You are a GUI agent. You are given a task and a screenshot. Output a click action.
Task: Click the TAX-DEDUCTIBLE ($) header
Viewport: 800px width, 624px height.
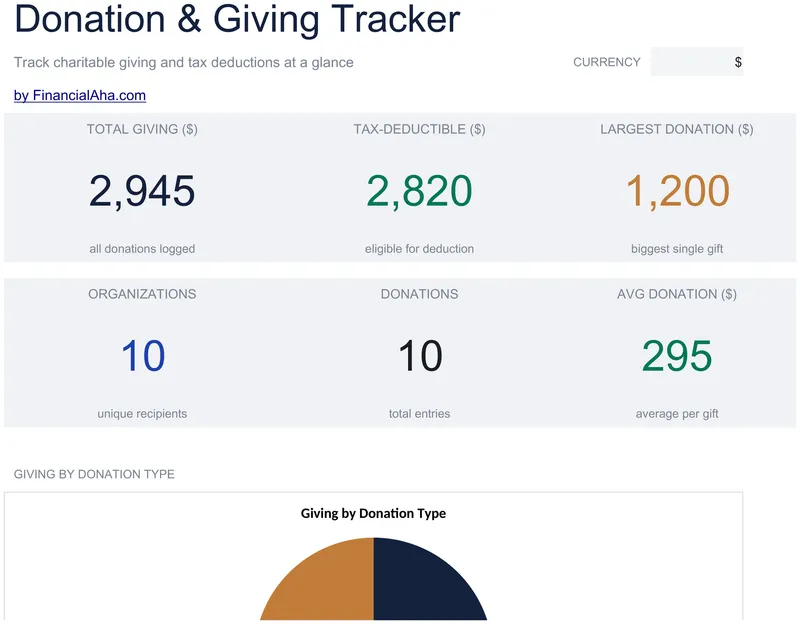[x=419, y=129]
